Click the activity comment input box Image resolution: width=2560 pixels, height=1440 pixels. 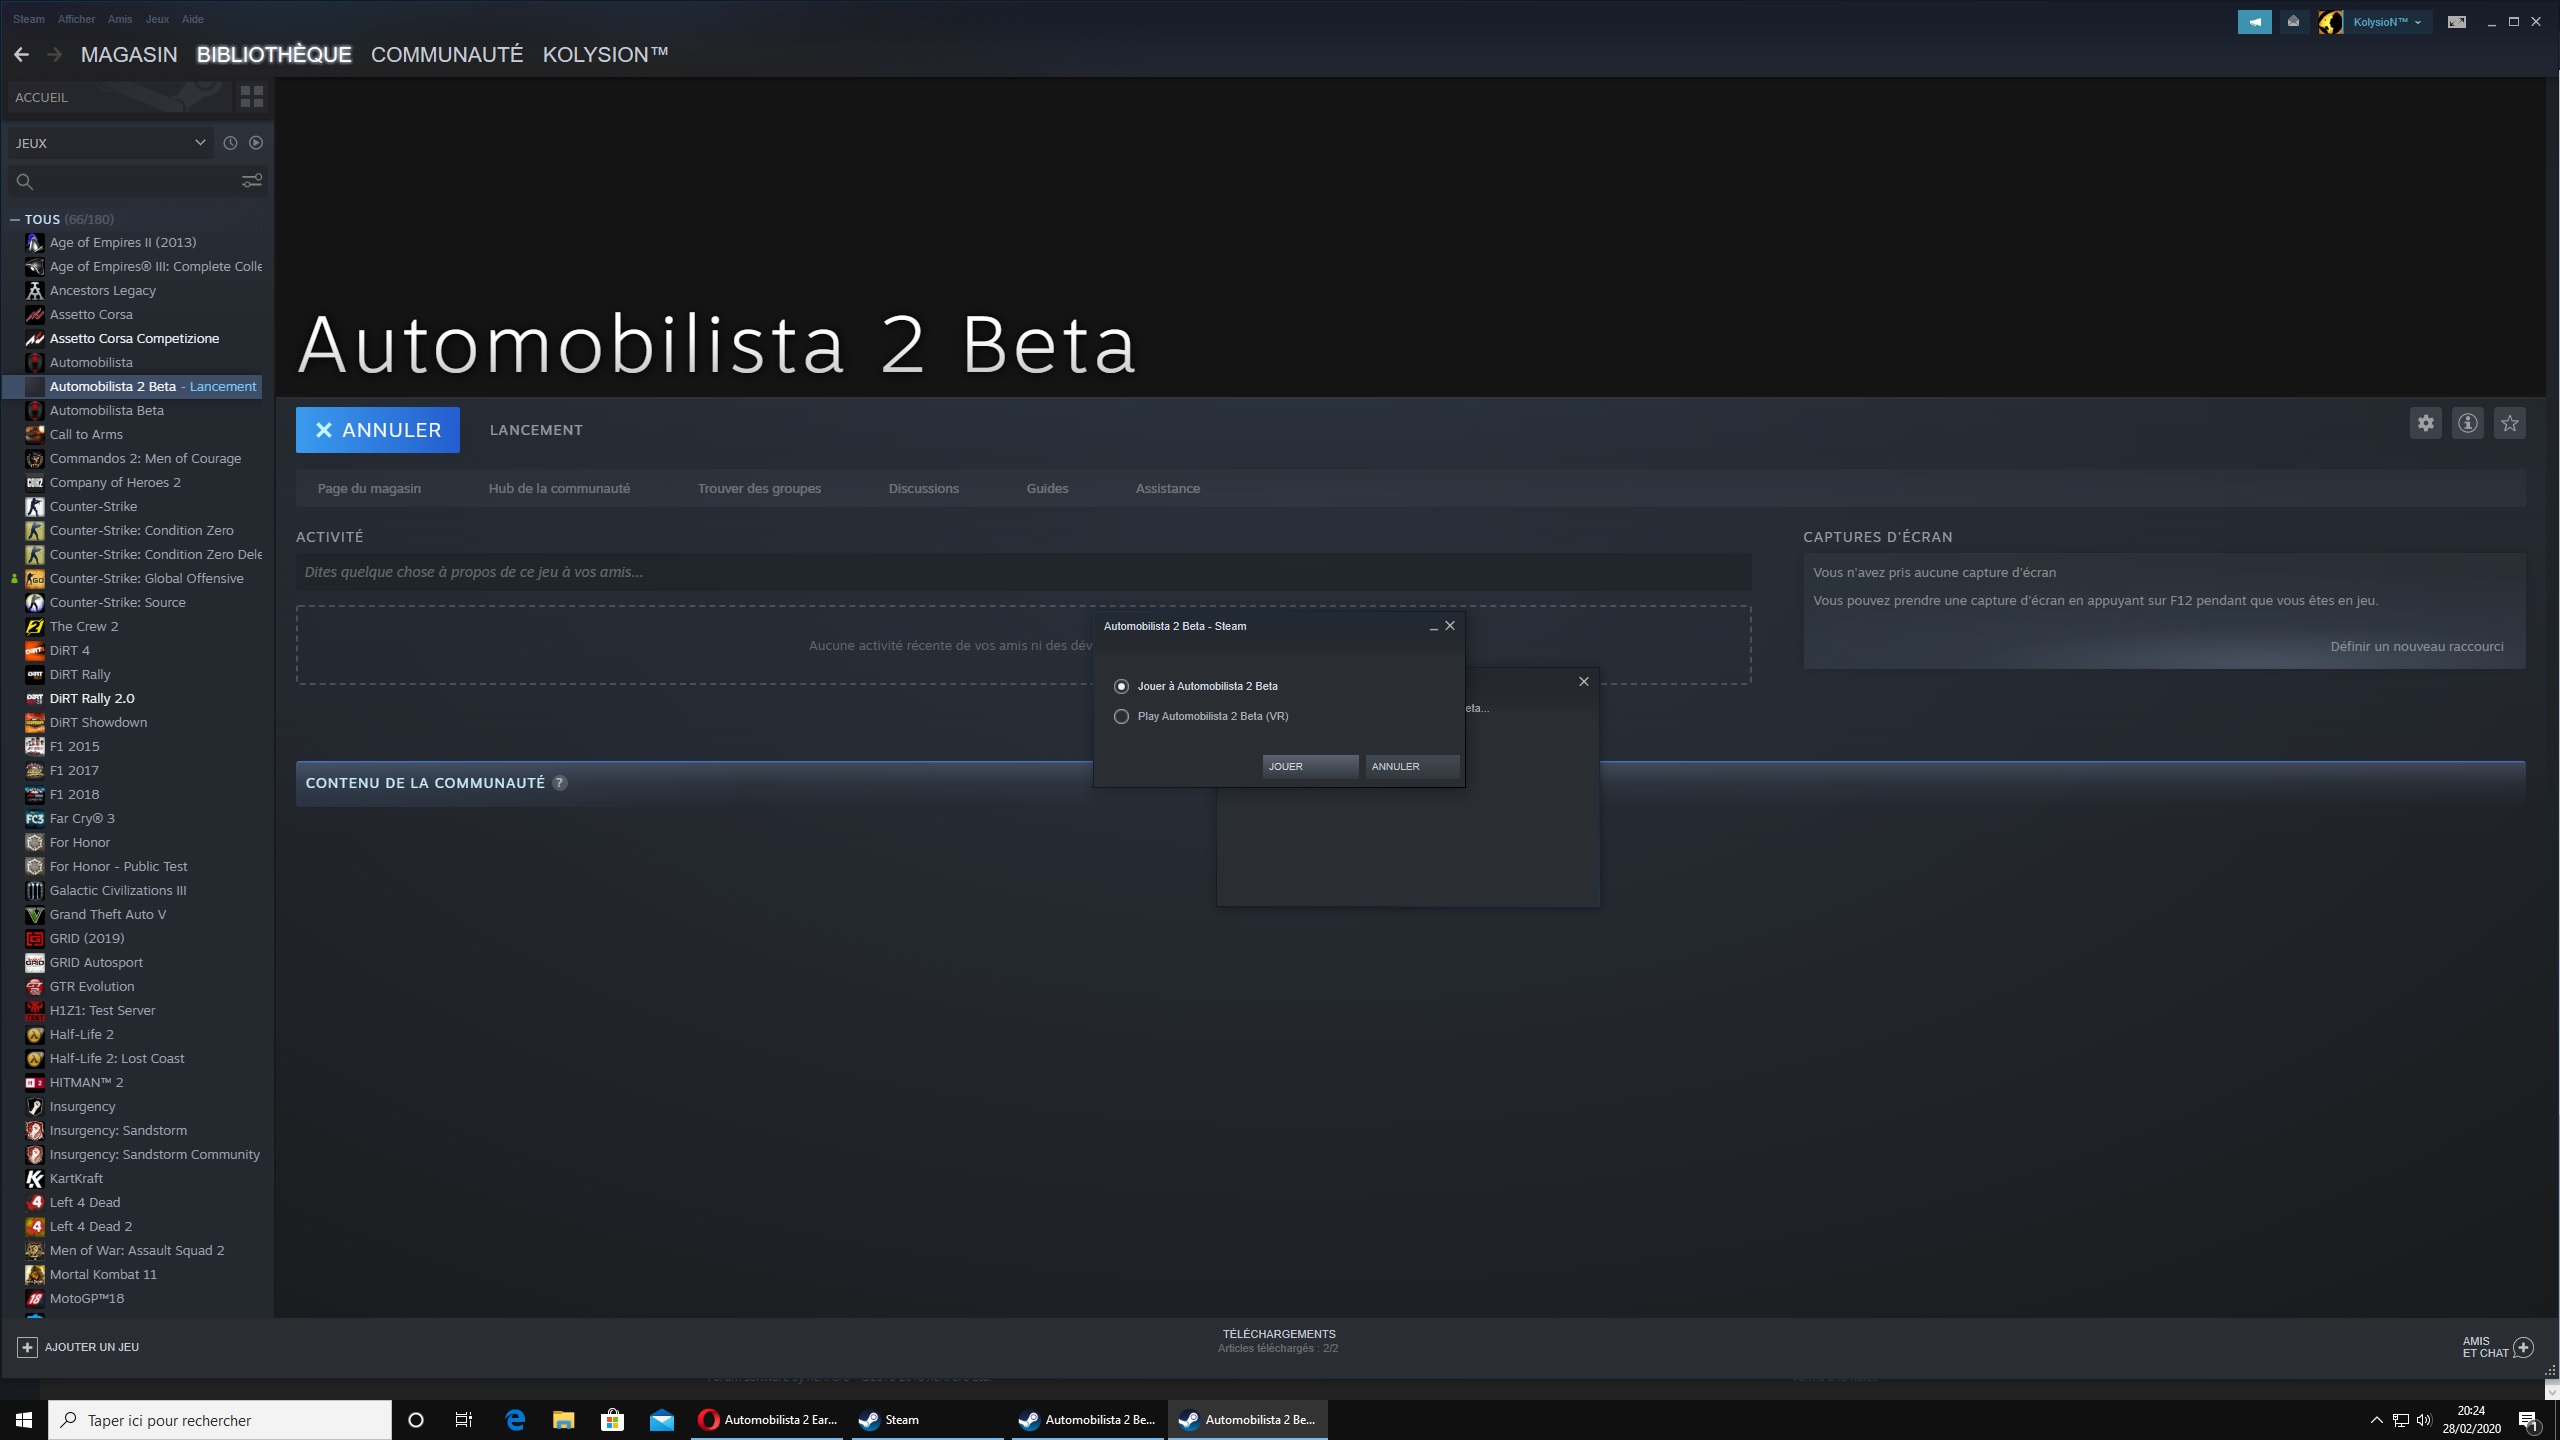coord(1023,573)
